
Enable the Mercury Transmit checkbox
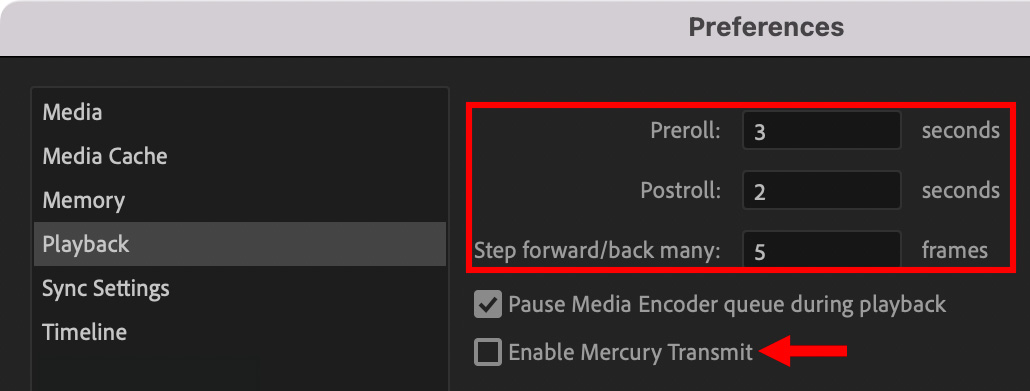487,352
